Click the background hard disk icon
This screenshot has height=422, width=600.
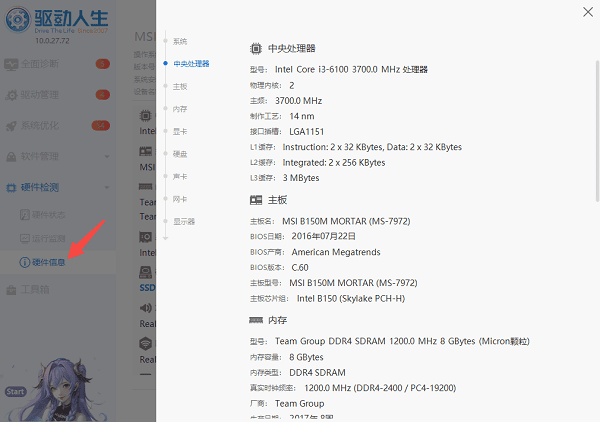[145, 272]
